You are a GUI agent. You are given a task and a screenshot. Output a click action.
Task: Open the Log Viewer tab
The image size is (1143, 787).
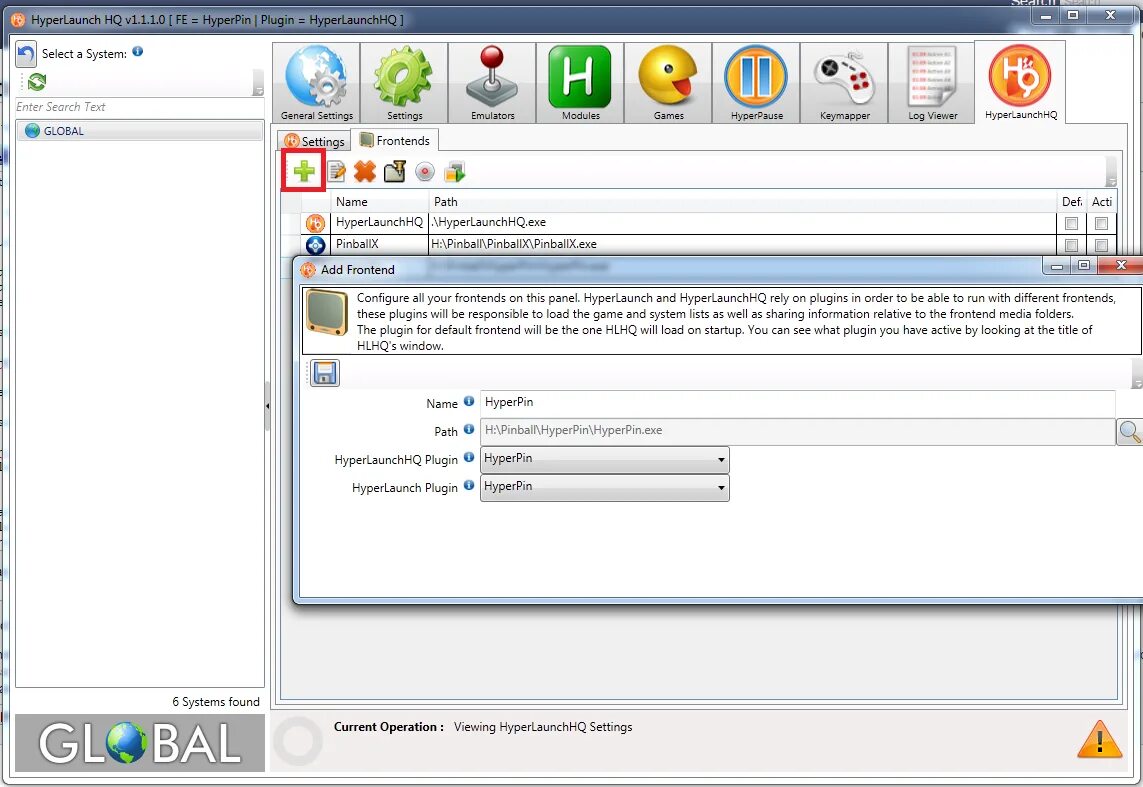click(932, 82)
